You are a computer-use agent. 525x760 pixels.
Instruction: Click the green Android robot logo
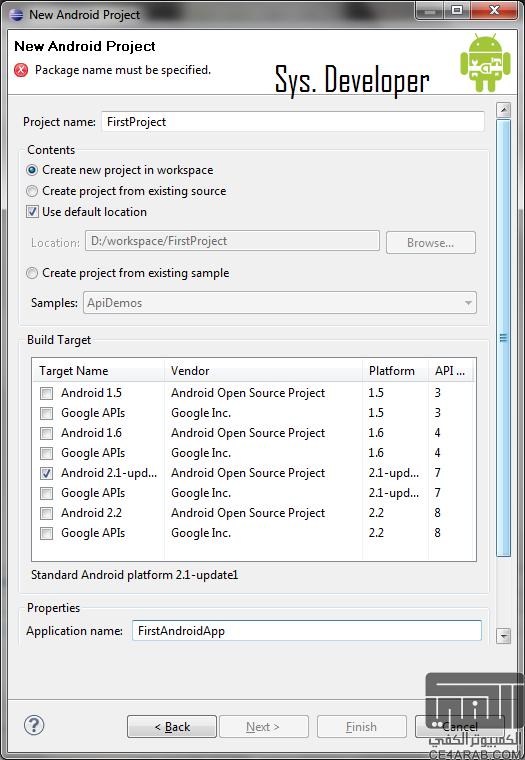pos(485,62)
